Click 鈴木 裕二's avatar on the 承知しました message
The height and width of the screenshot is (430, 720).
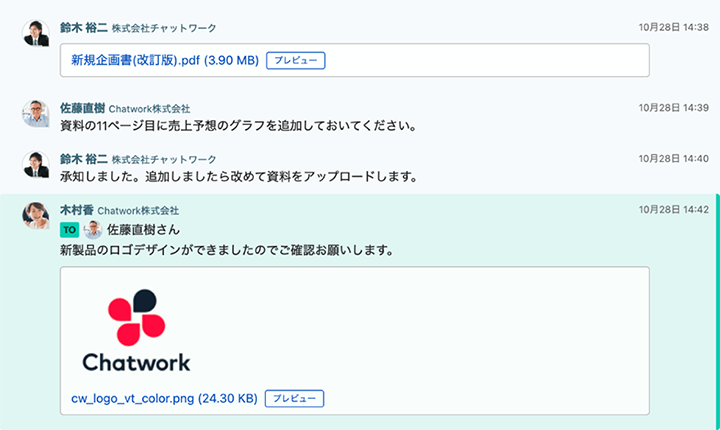(x=35, y=164)
